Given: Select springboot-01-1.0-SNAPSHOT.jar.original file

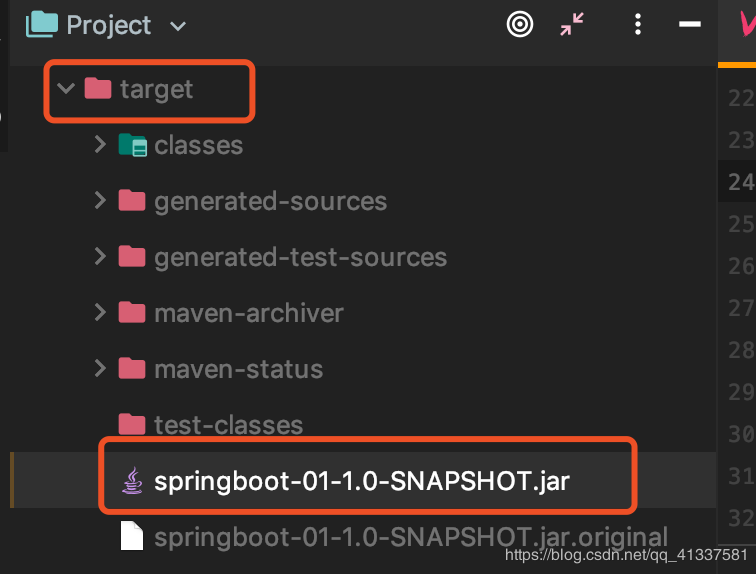Looking at the screenshot, I should coord(410,538).
